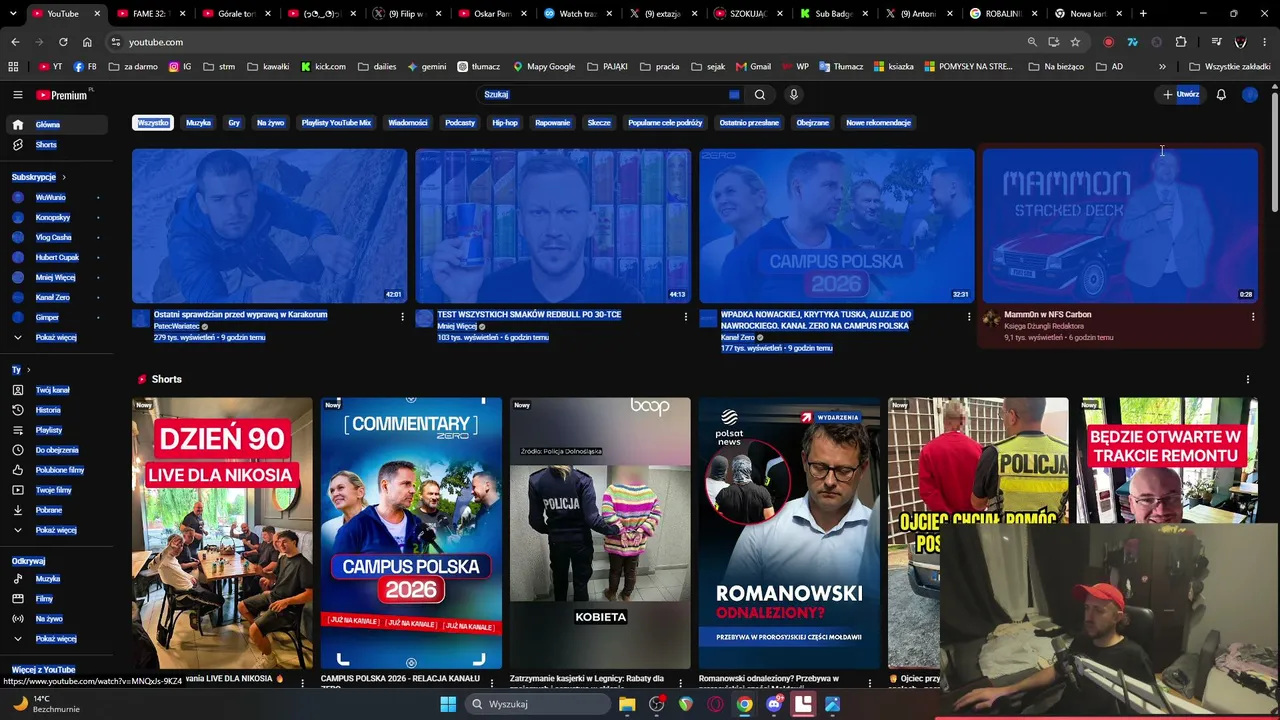Open the PAJĄKI bookmarks folder
The image size is (1280, 720).
(x=608, y=67)
